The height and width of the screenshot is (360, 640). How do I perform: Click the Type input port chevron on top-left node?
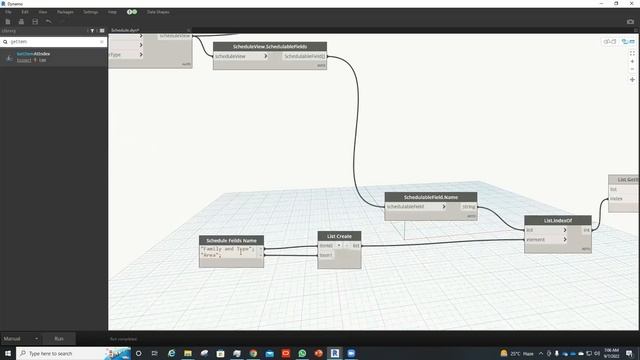pos(141,54)
